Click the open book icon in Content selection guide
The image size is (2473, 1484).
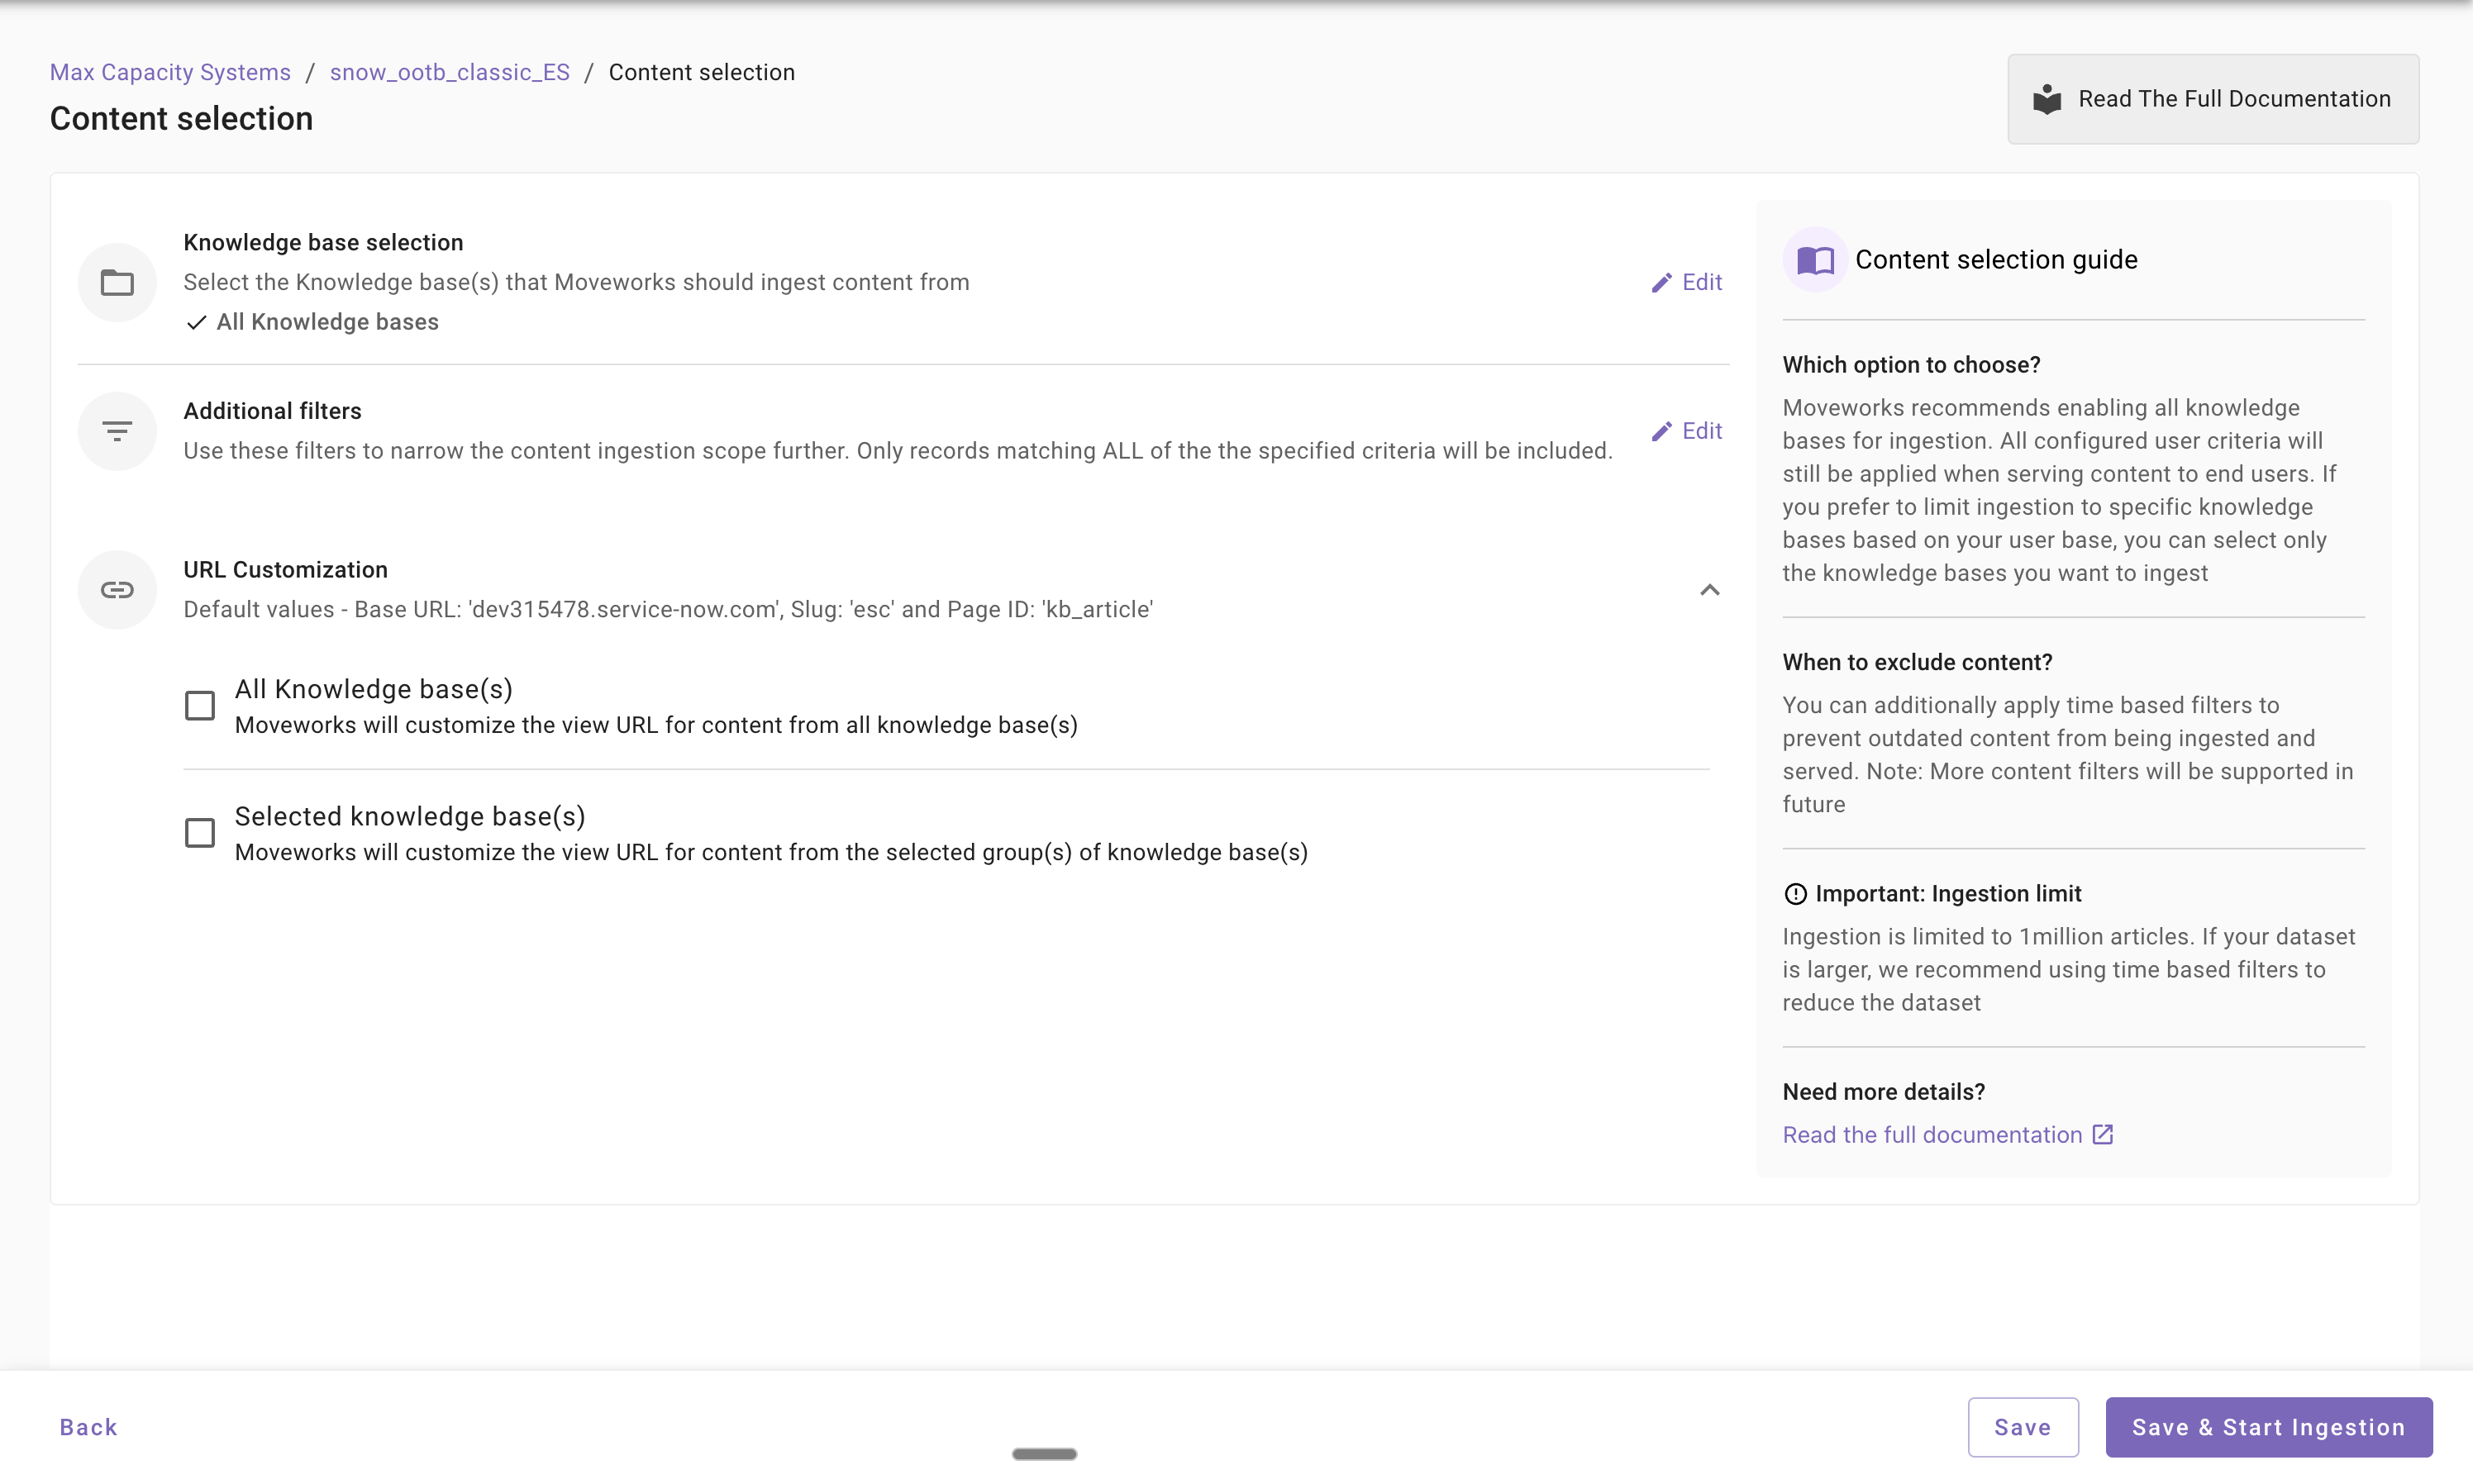1815,260
